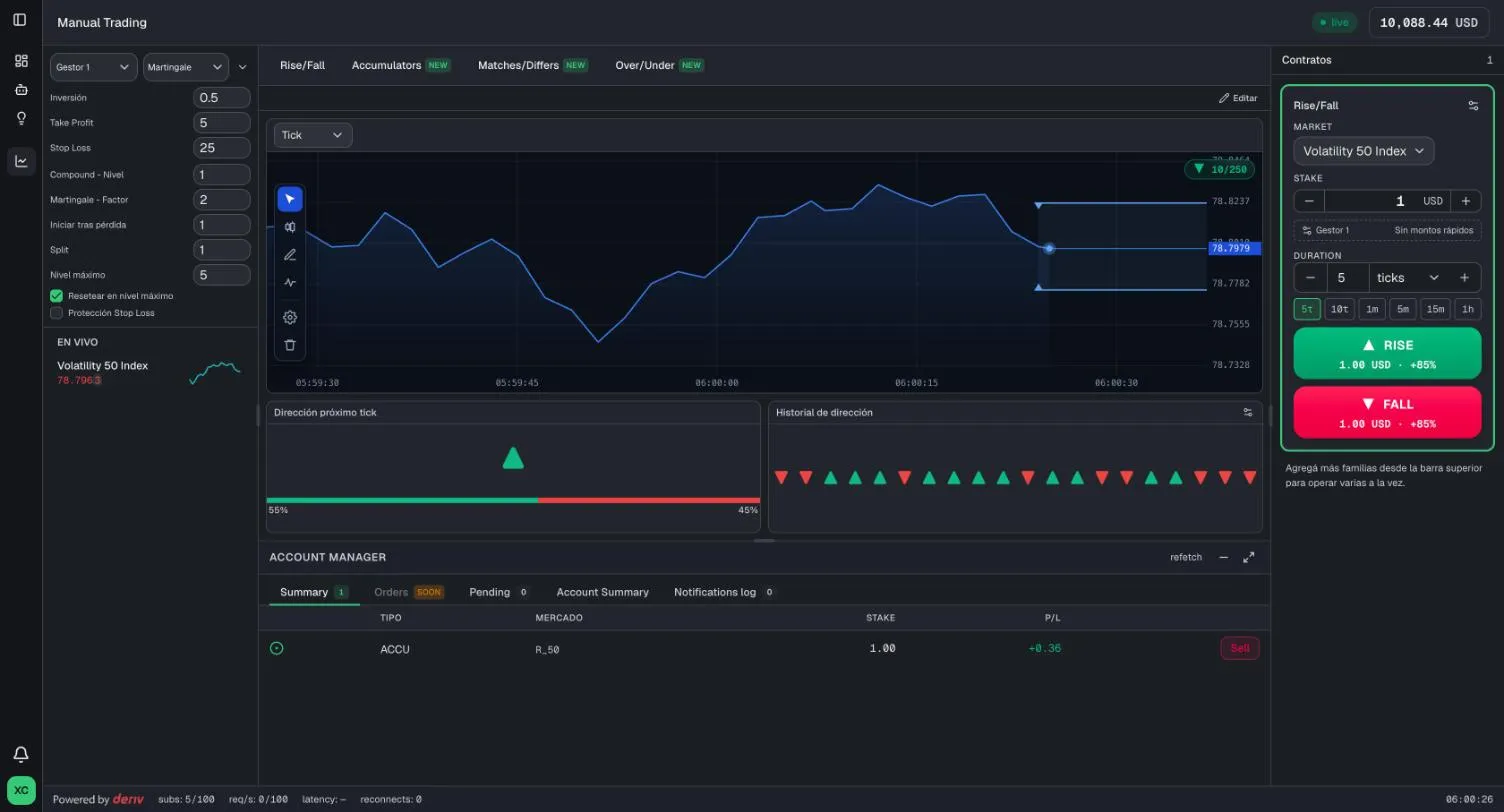1504x812 pixels.
Task: Open the ticks duration unit dropdown
Action: [1408, 278]
